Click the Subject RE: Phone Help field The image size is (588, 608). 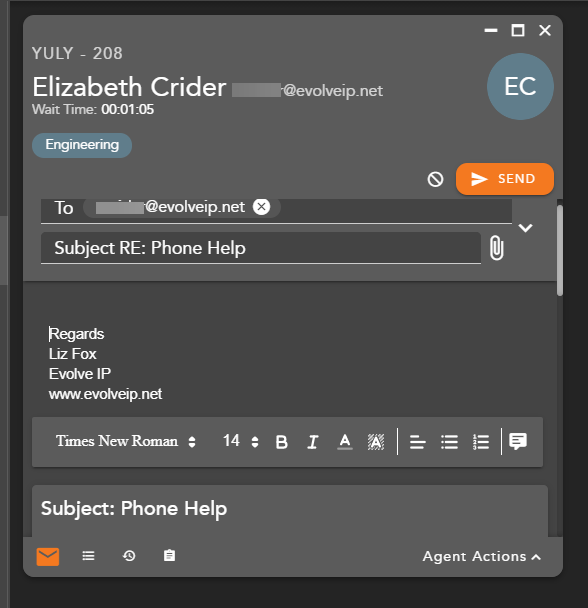click(x=261, y=248)
